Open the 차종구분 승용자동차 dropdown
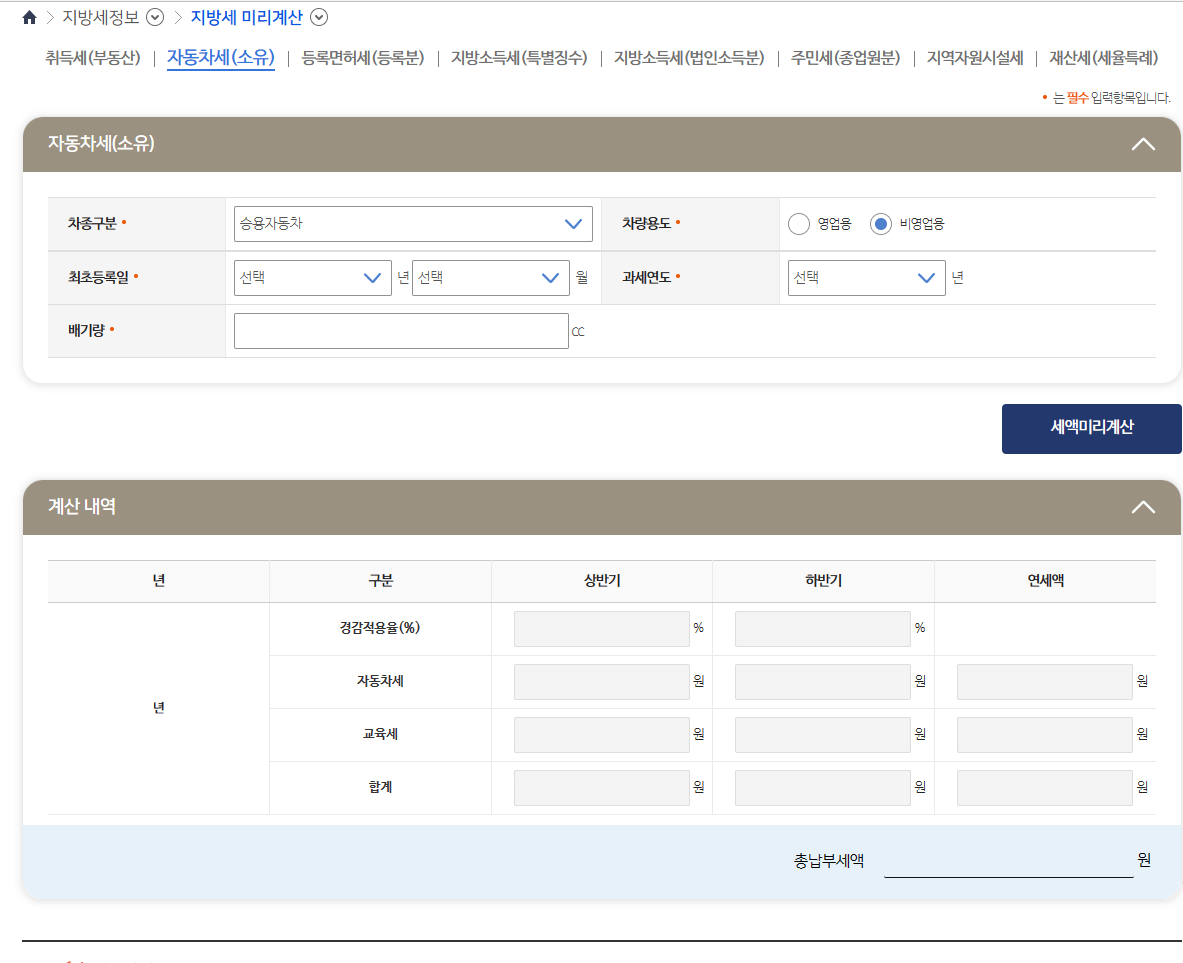The height and width of the screenshot is (963, 1183). (413, 224)
